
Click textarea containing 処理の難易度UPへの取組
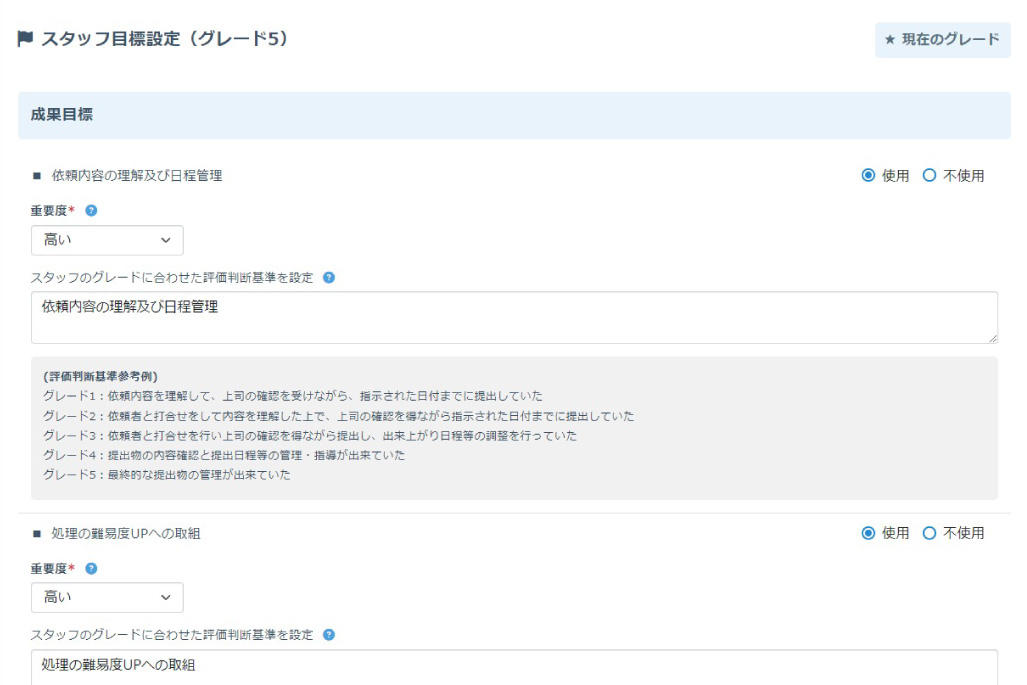[514, 667]
